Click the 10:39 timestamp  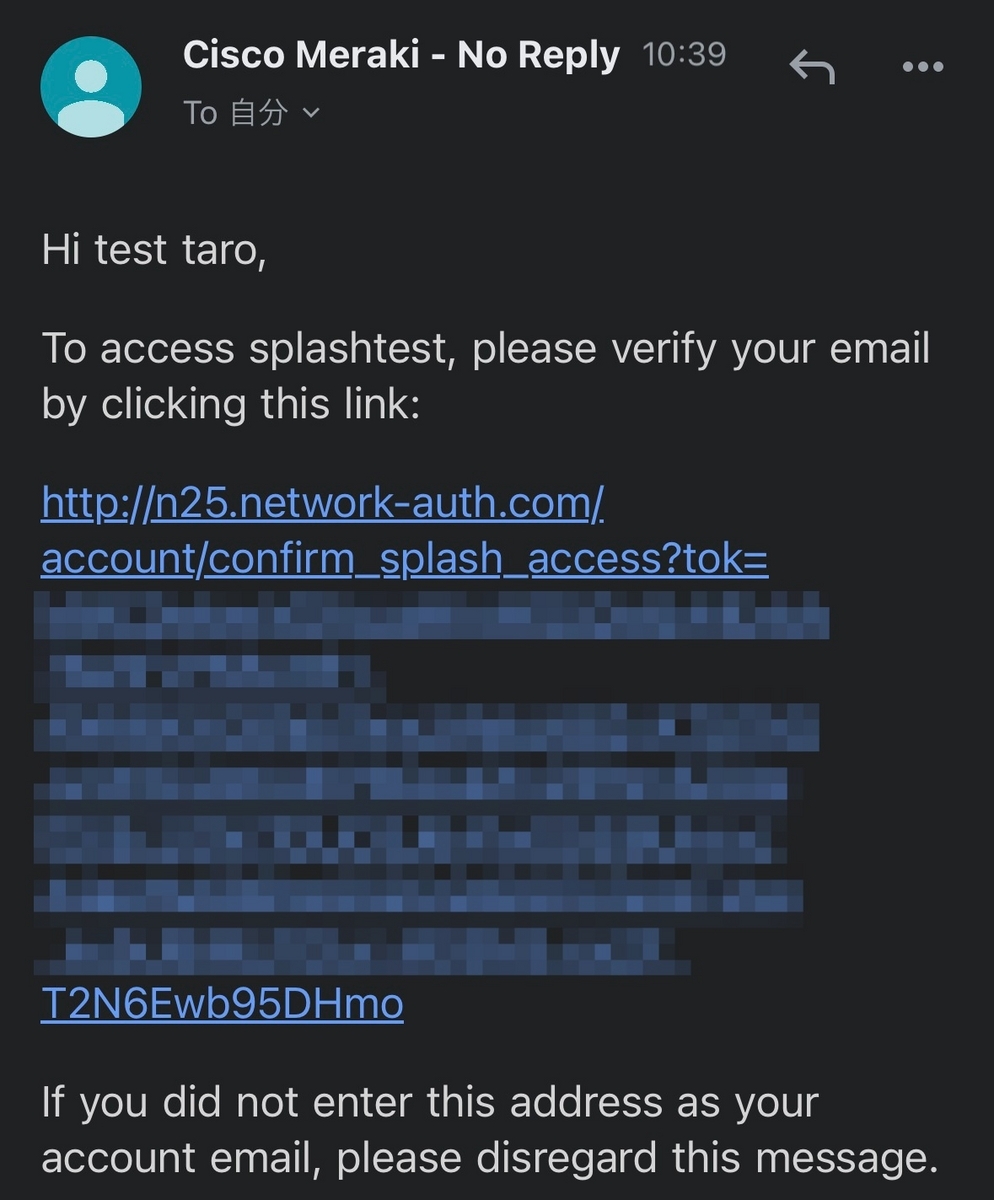[684, 54]
